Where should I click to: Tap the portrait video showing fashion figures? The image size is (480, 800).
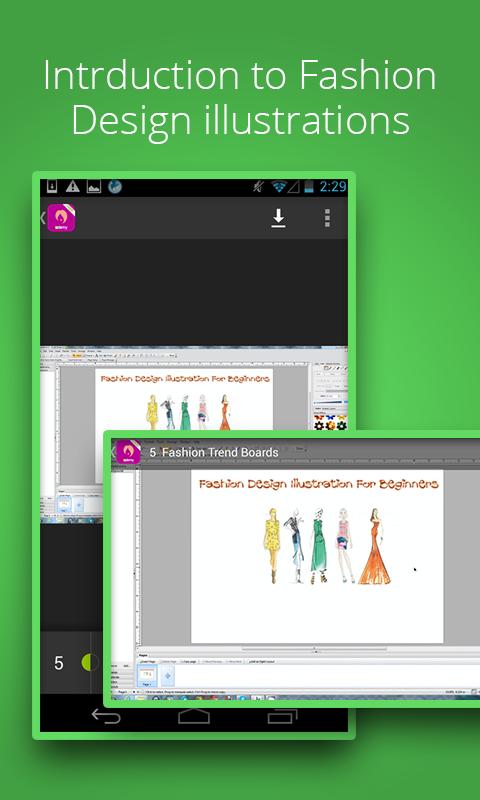[x=194, y=435]
